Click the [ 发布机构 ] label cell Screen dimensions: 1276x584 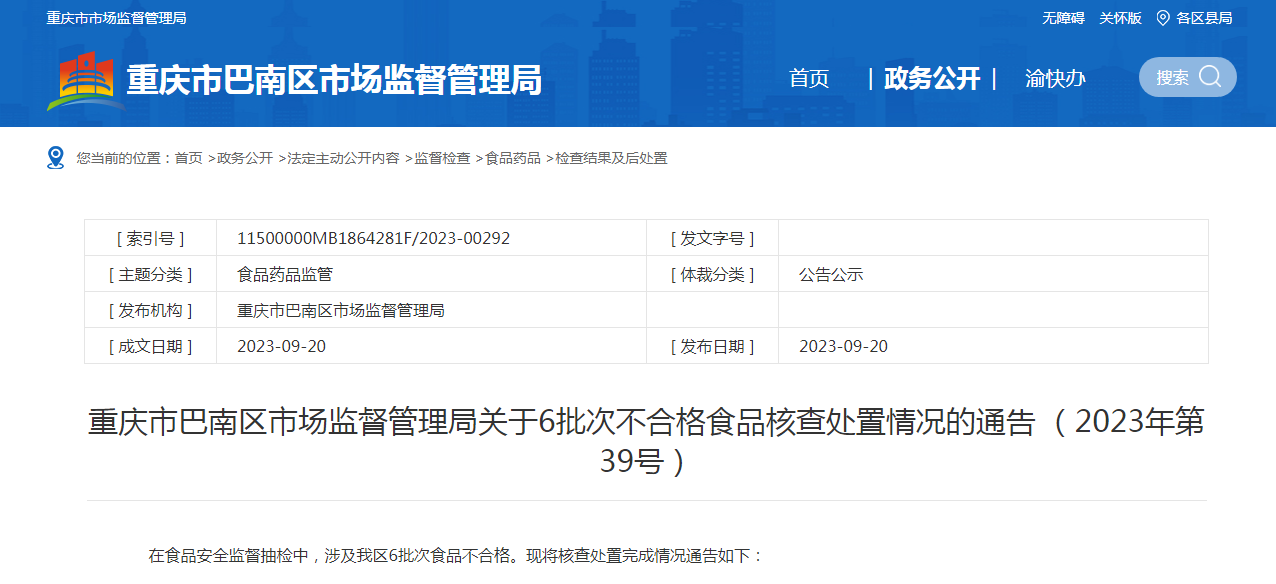[x=151, y=310]
